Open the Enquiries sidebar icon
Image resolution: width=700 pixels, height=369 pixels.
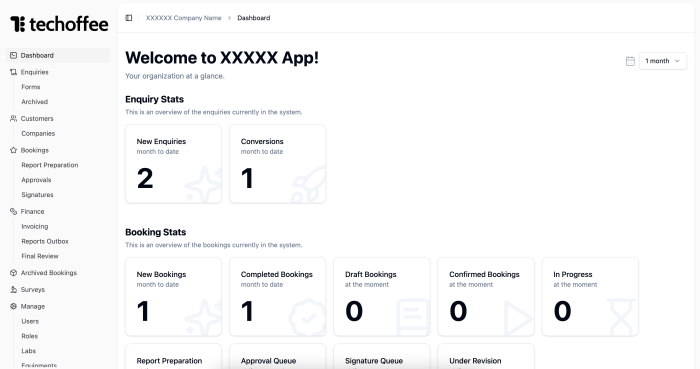tap(13, 72)
